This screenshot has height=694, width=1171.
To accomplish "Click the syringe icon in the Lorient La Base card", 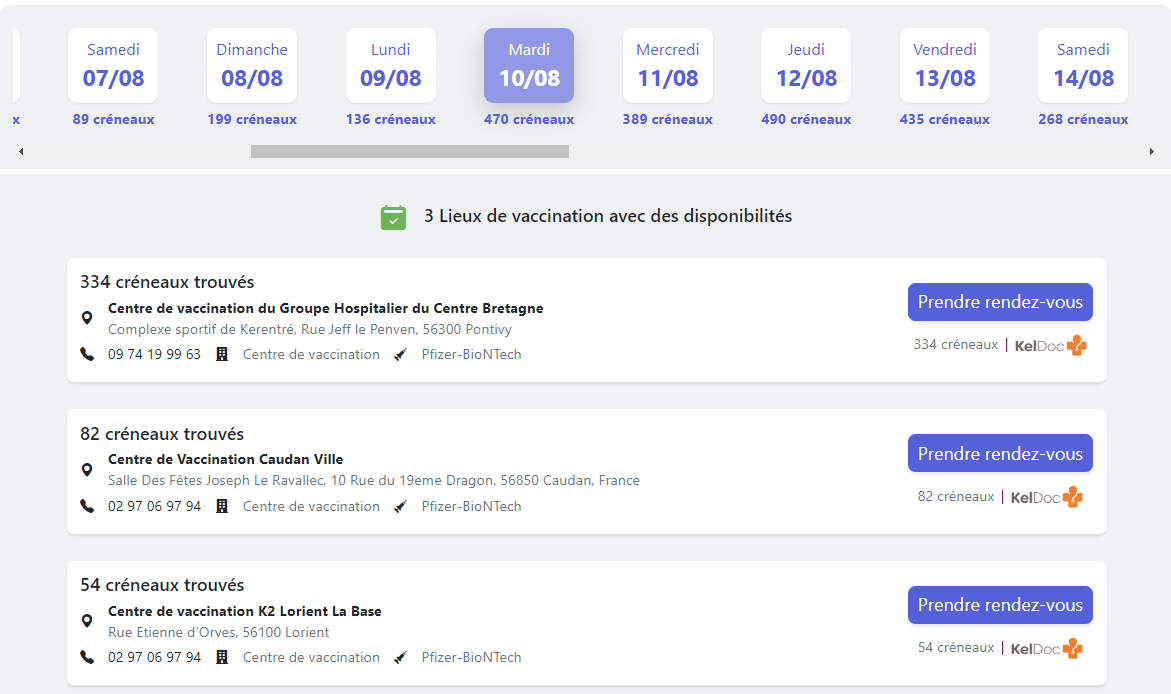I will (x=401, y=657).
